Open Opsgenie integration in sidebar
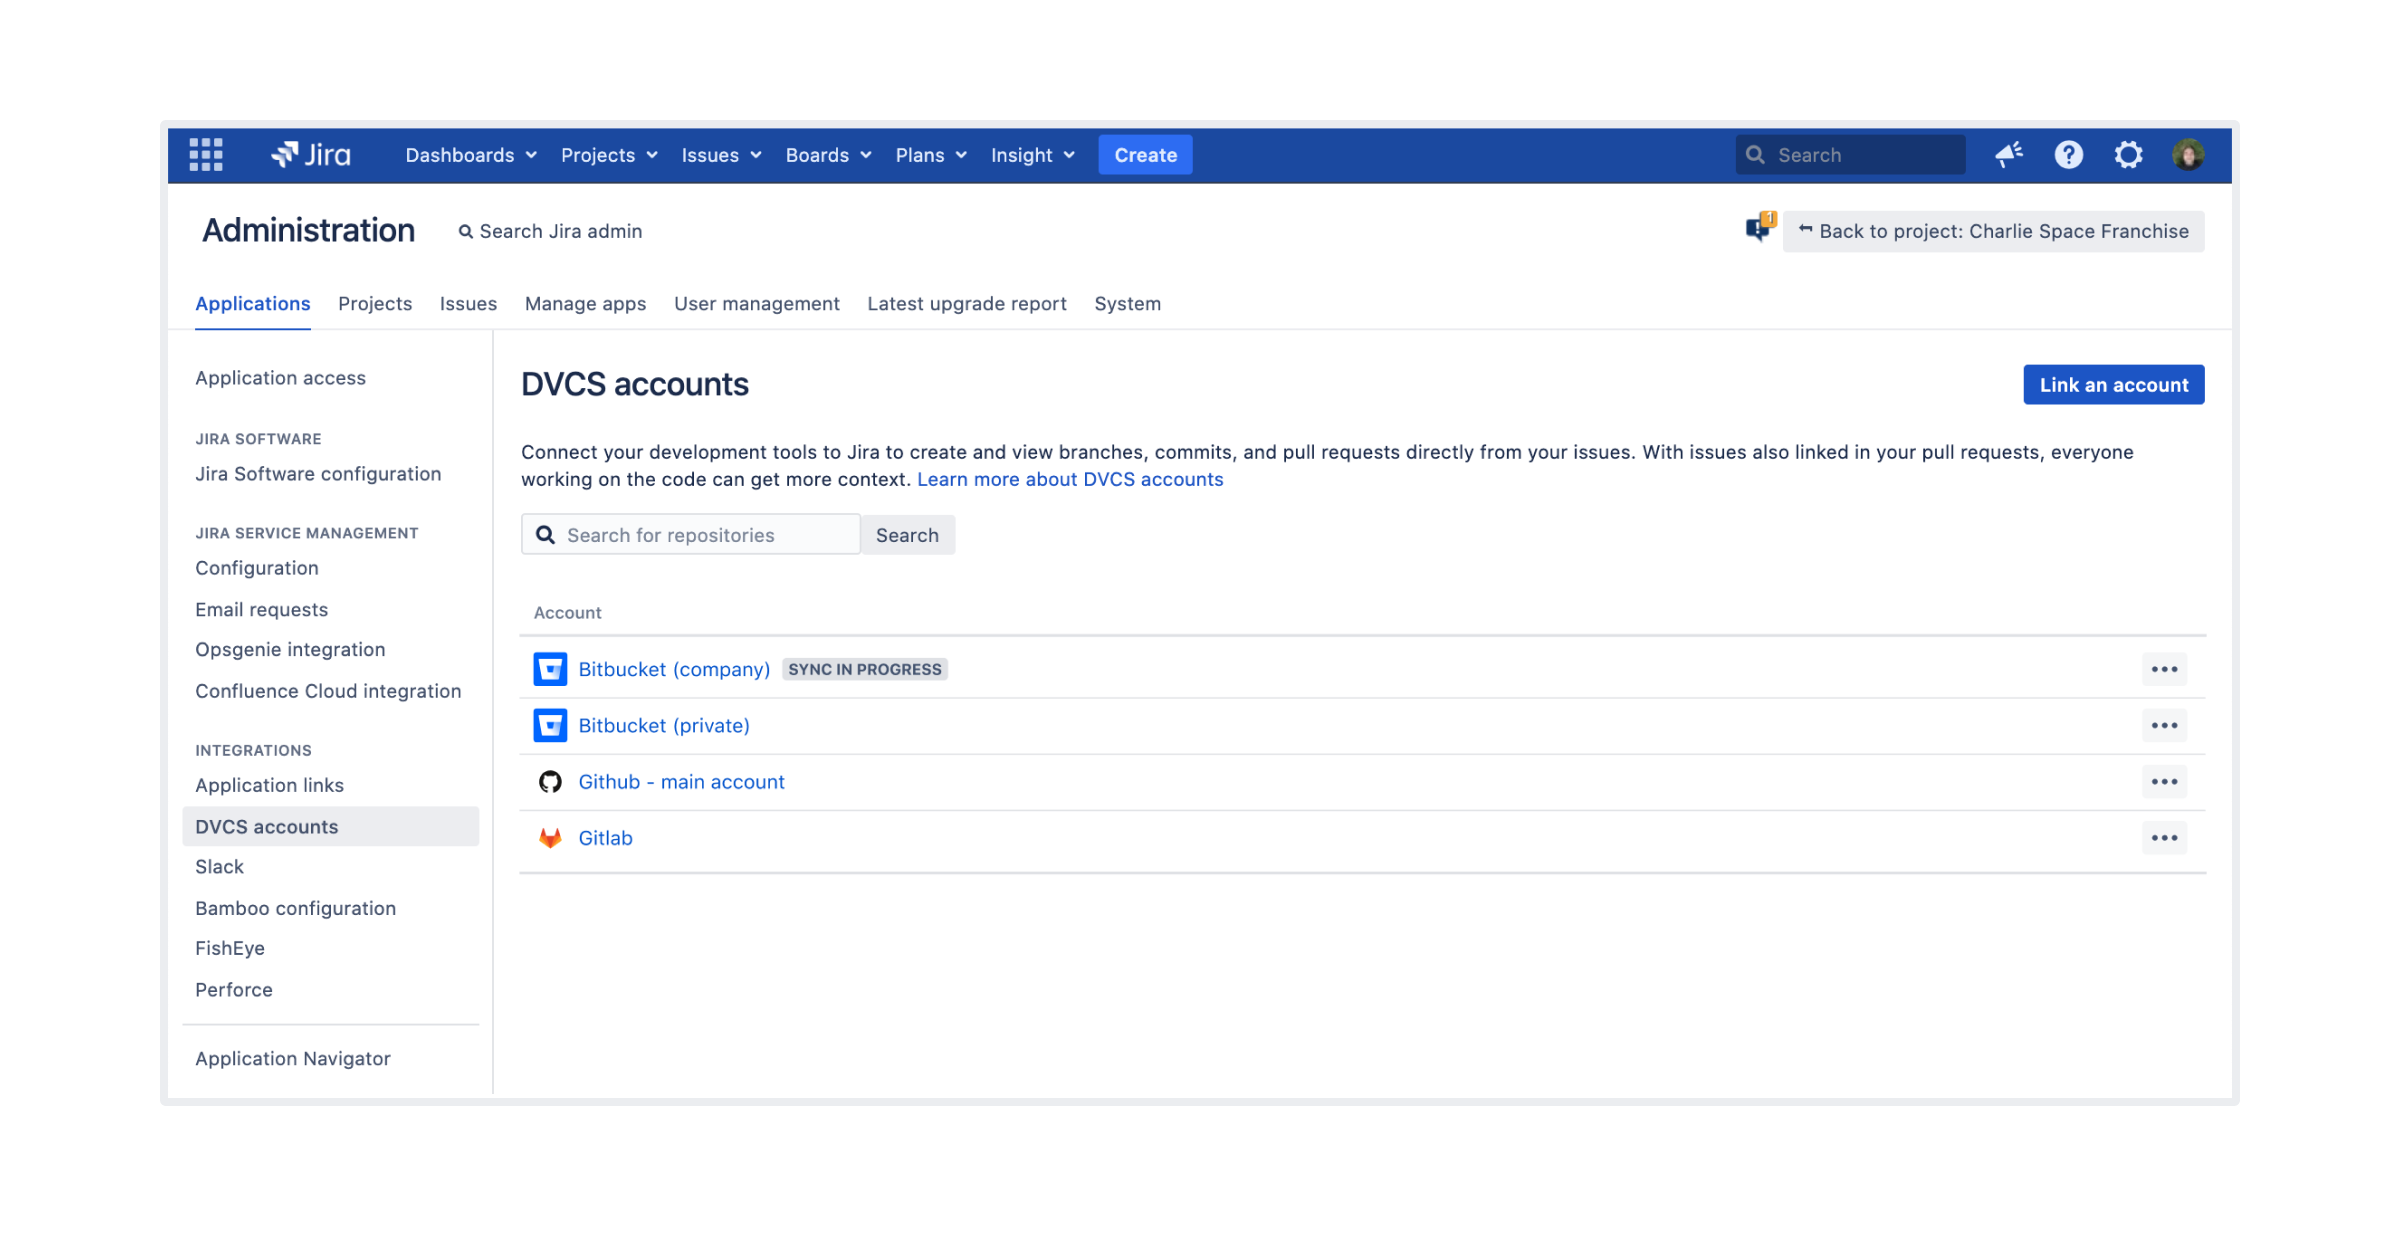Image resolution: width=2400 pixels, height=1246 pixels. [x=290, y=650]
